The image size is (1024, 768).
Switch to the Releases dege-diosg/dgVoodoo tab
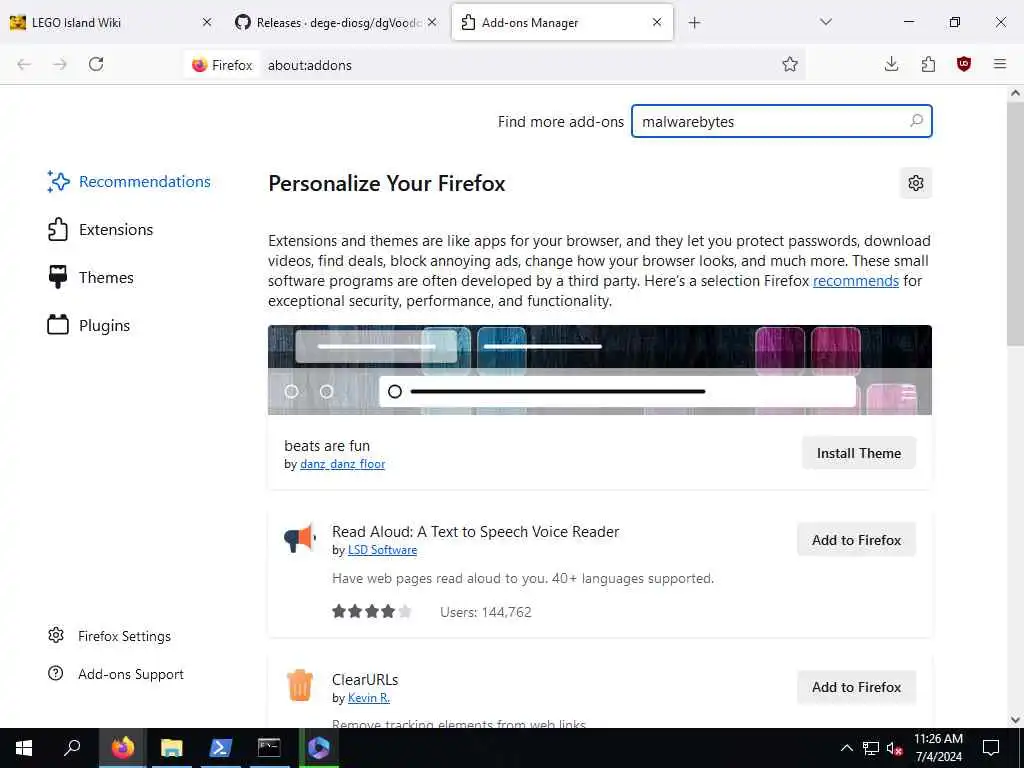pos(336,22)
